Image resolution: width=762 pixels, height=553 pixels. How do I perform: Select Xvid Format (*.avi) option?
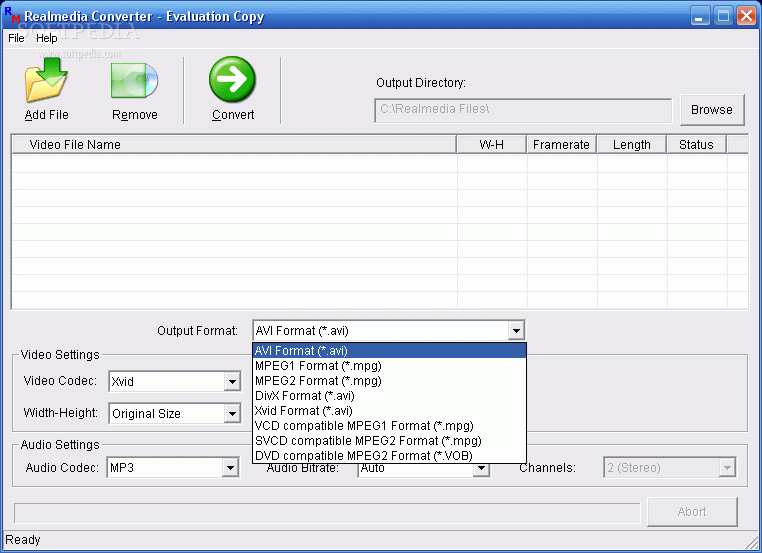pyautogui.click(x=389, y=411)
